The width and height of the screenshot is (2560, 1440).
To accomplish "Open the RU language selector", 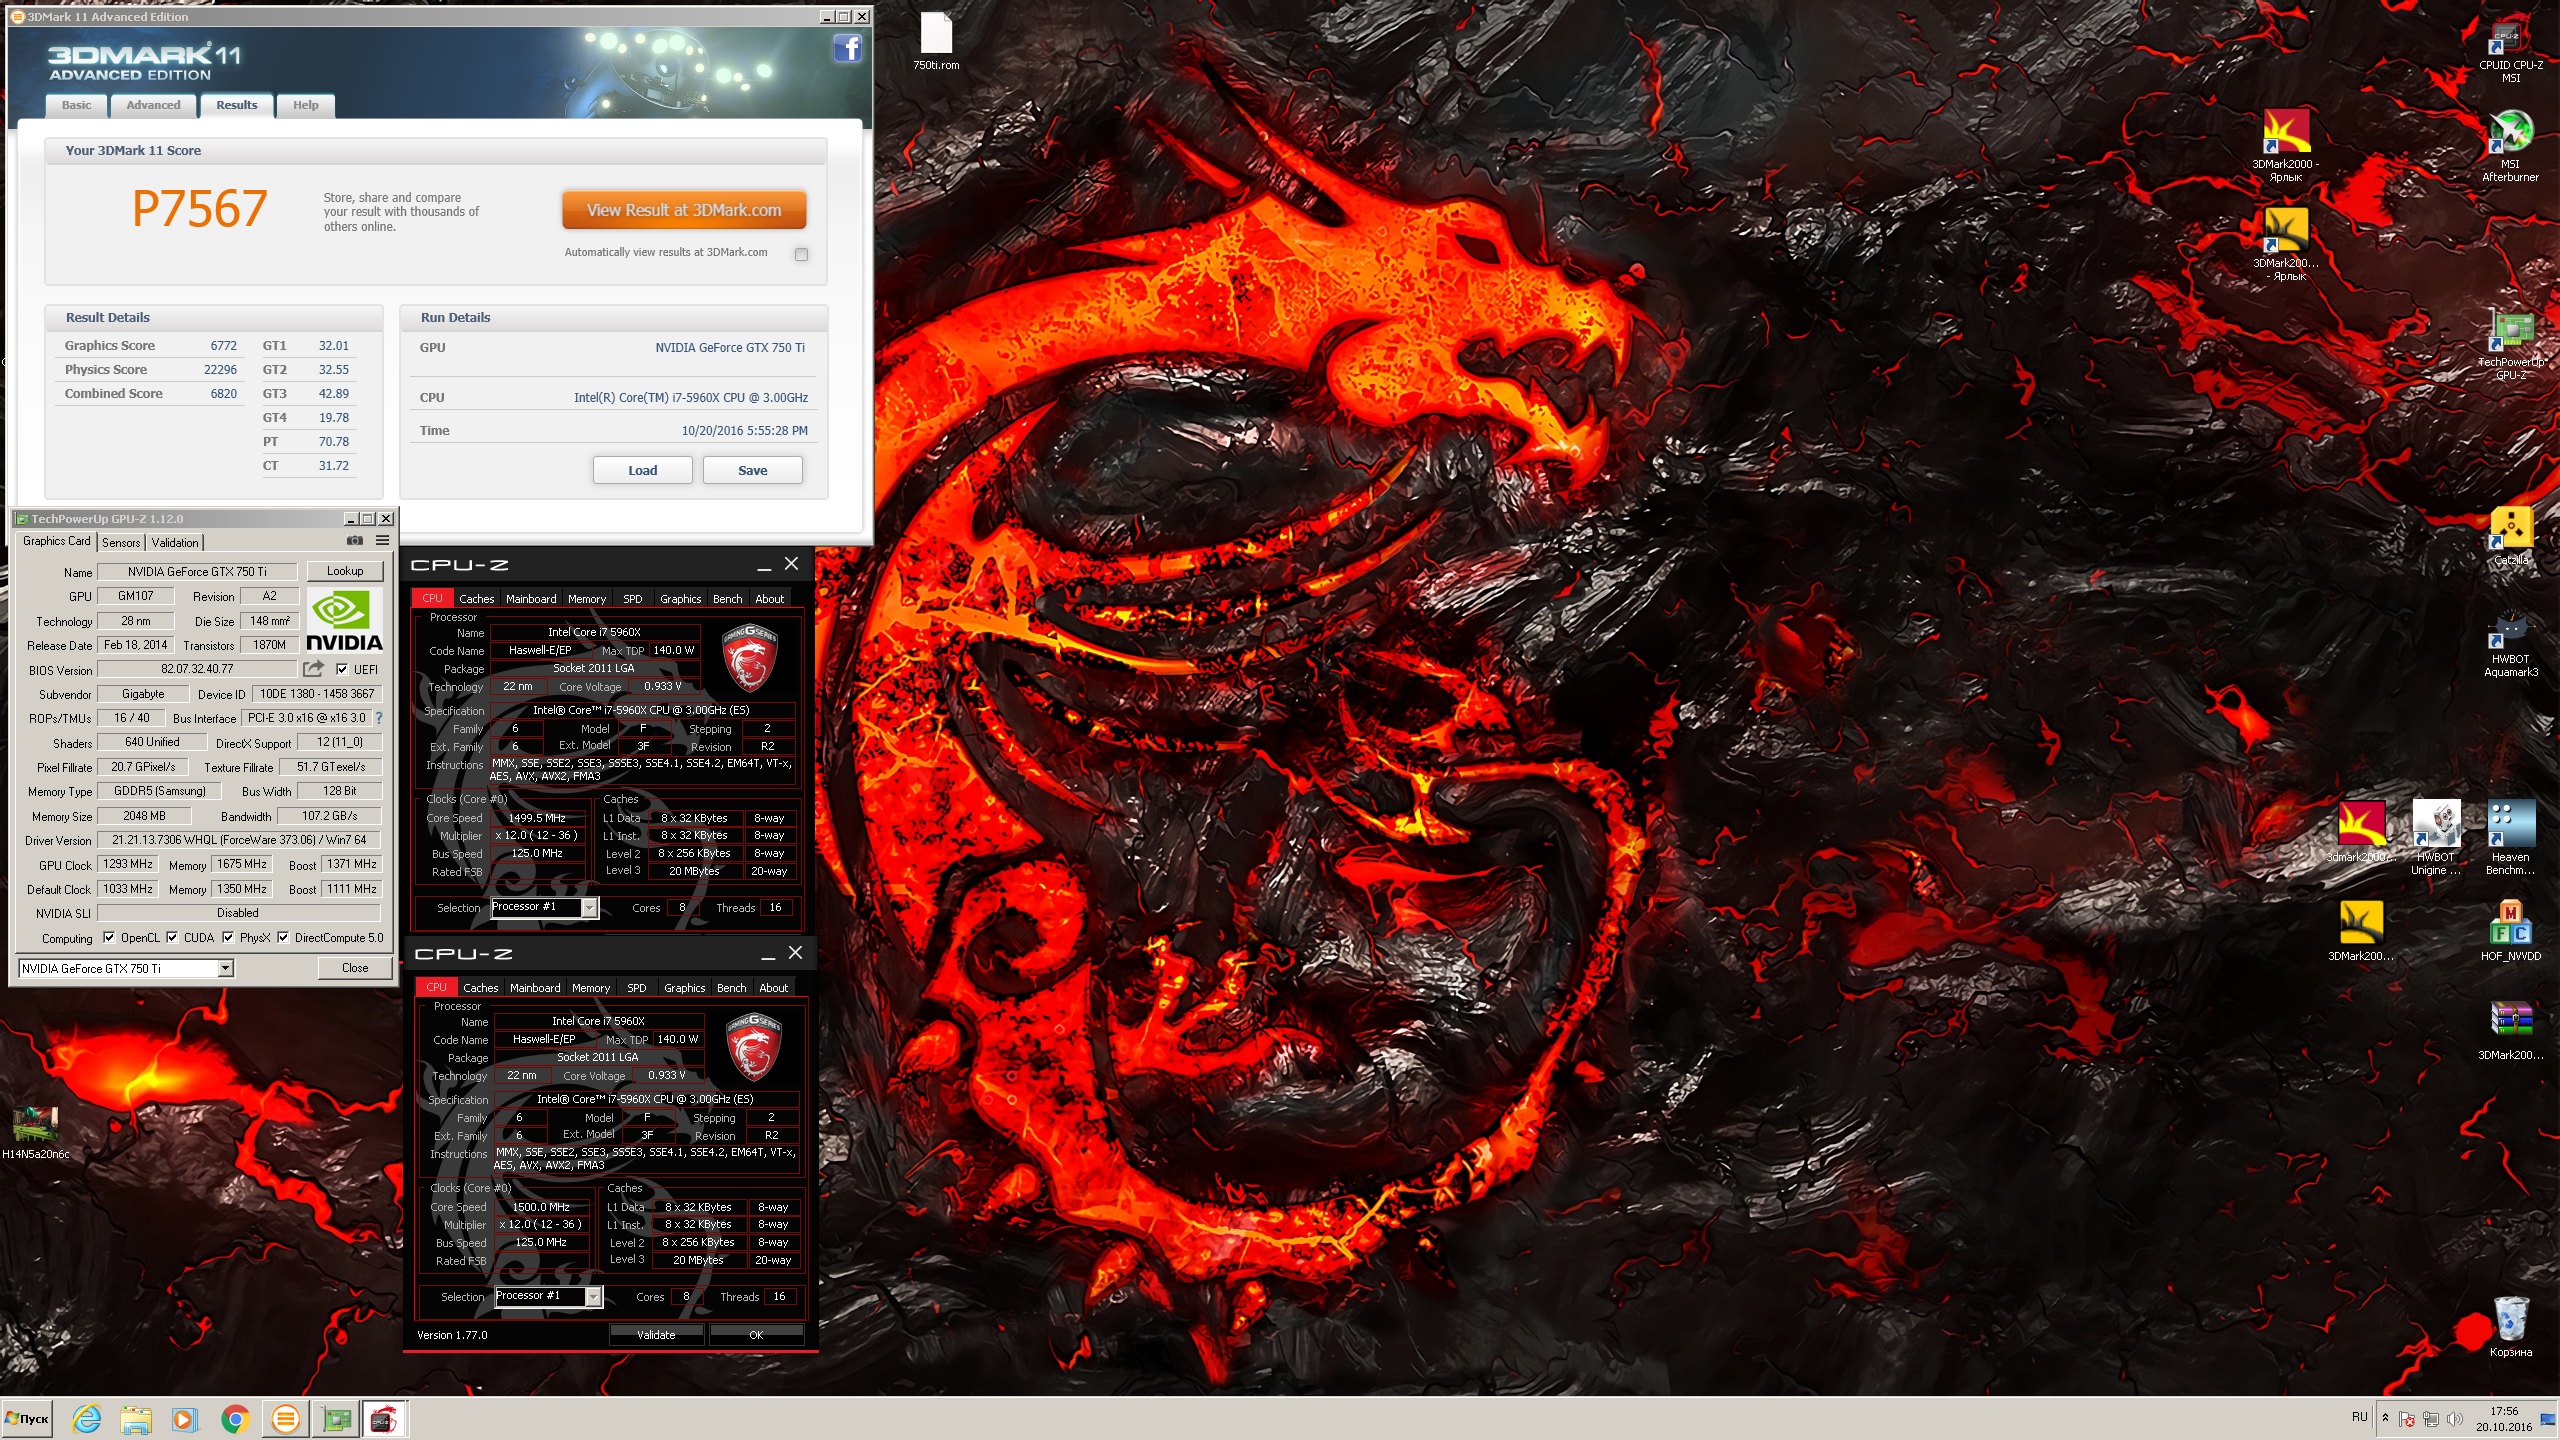I will [x=2359, y=1417].
